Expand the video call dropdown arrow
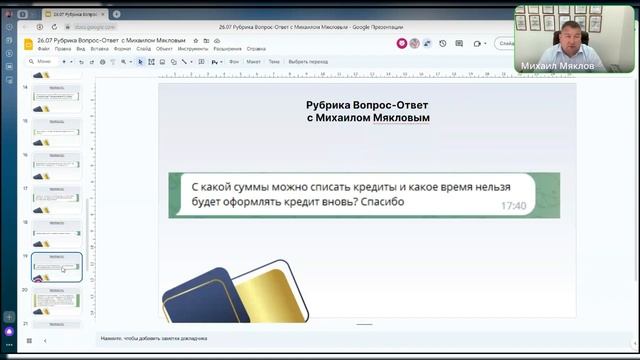This screenshot has width=640, height=360. coord(485,43)
